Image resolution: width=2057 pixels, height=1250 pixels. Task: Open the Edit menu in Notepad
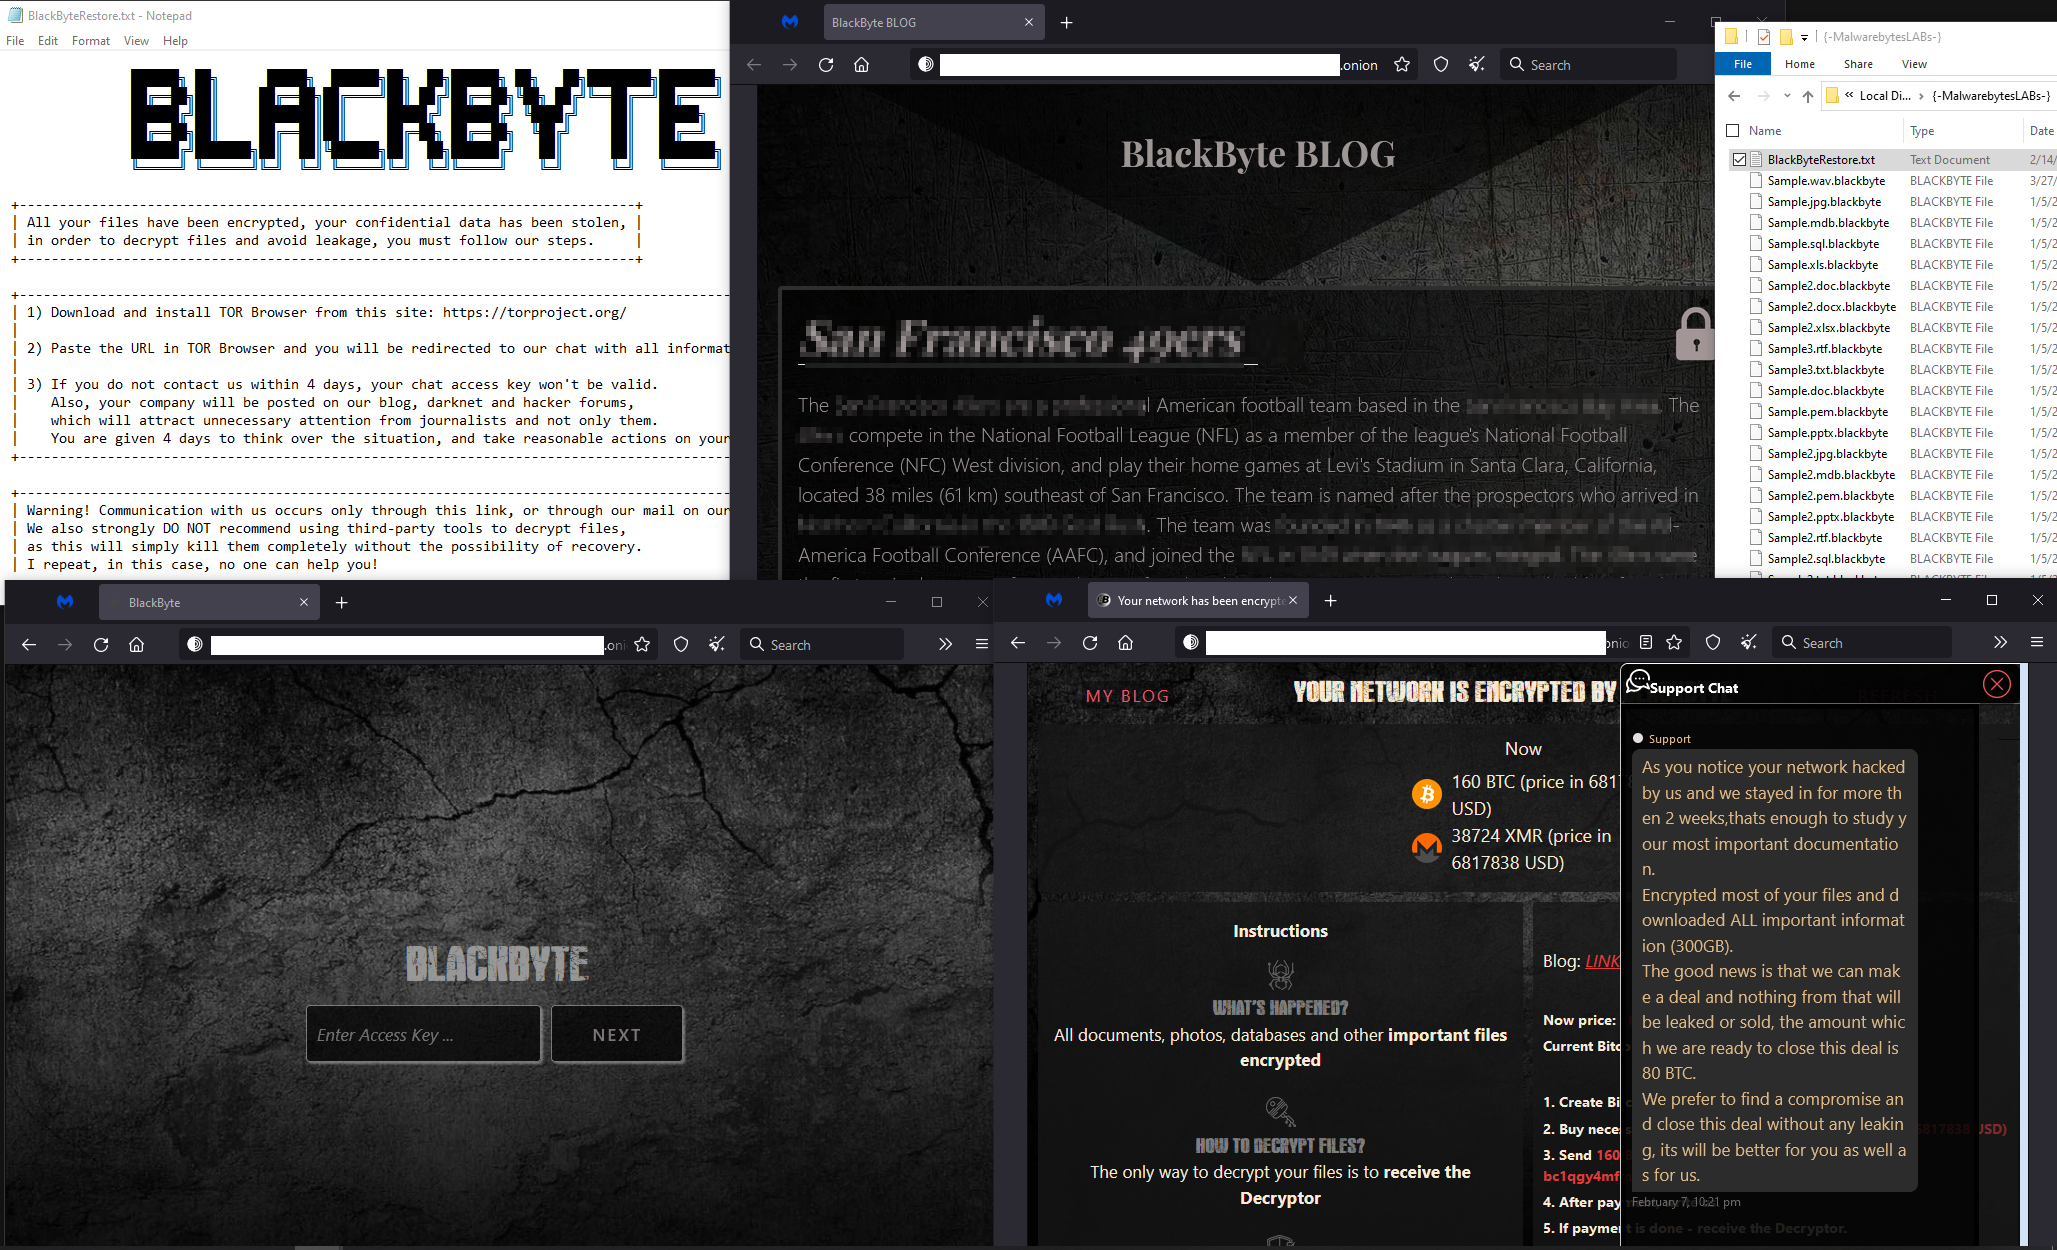(48, 41)
